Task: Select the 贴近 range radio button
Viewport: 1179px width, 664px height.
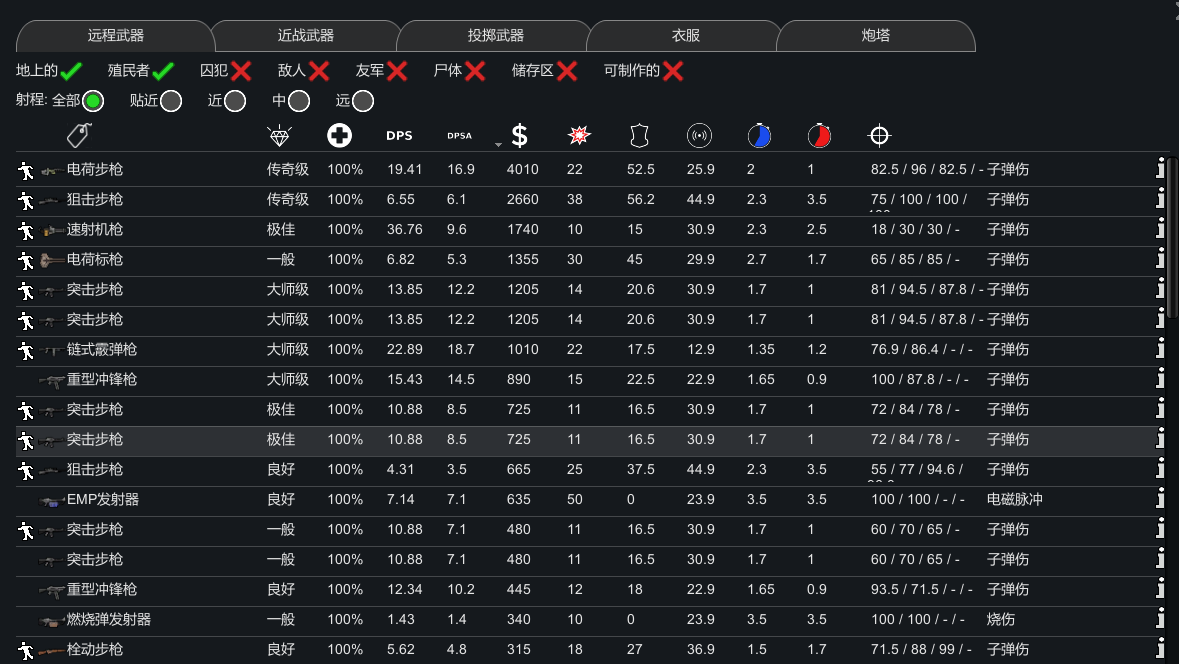Action: pos(171,101)
